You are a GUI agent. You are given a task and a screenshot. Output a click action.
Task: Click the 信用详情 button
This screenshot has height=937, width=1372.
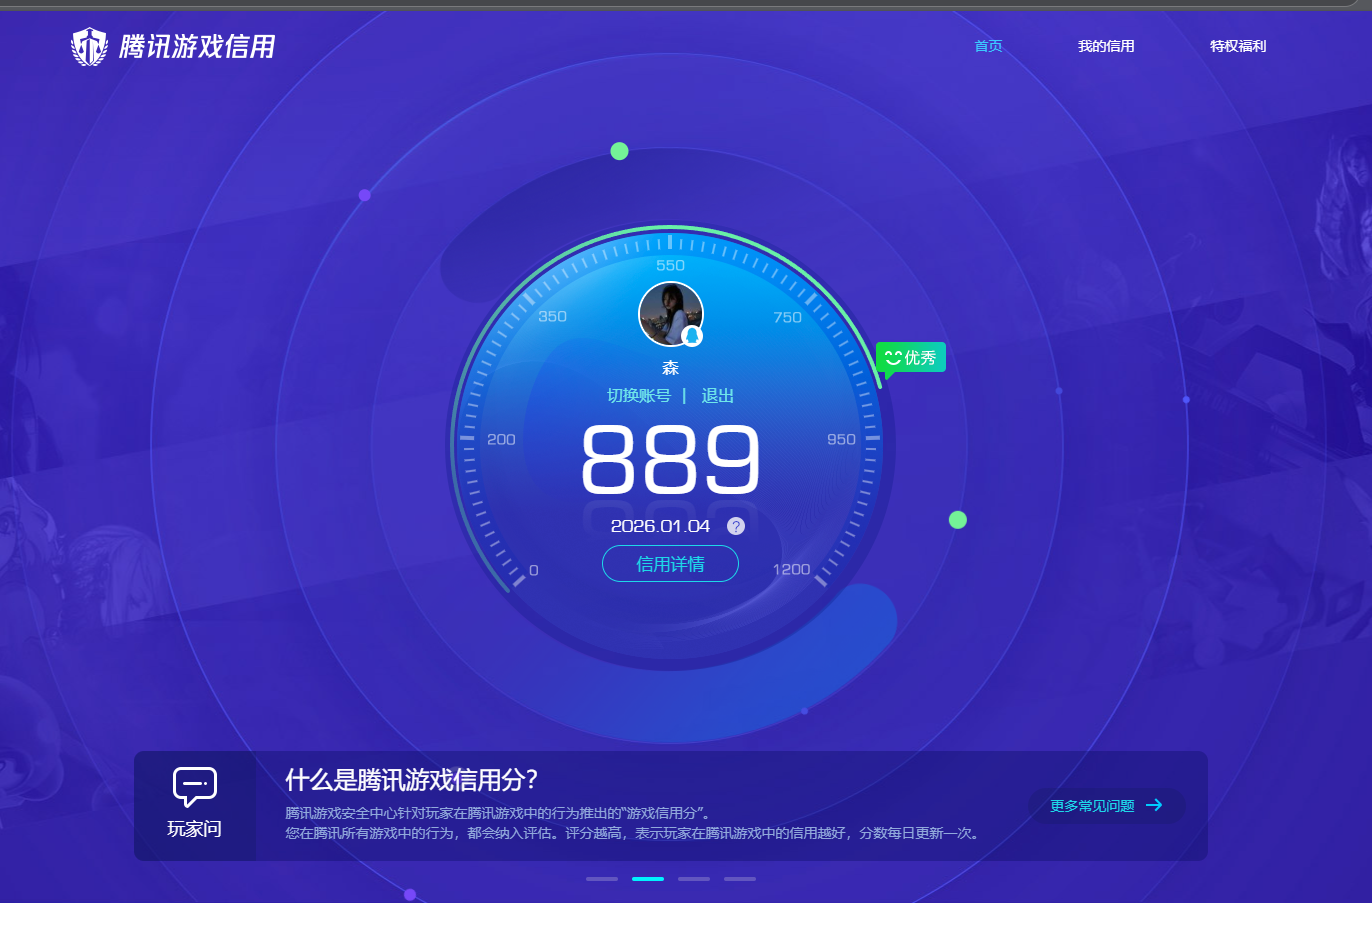[x=670, y=564]
